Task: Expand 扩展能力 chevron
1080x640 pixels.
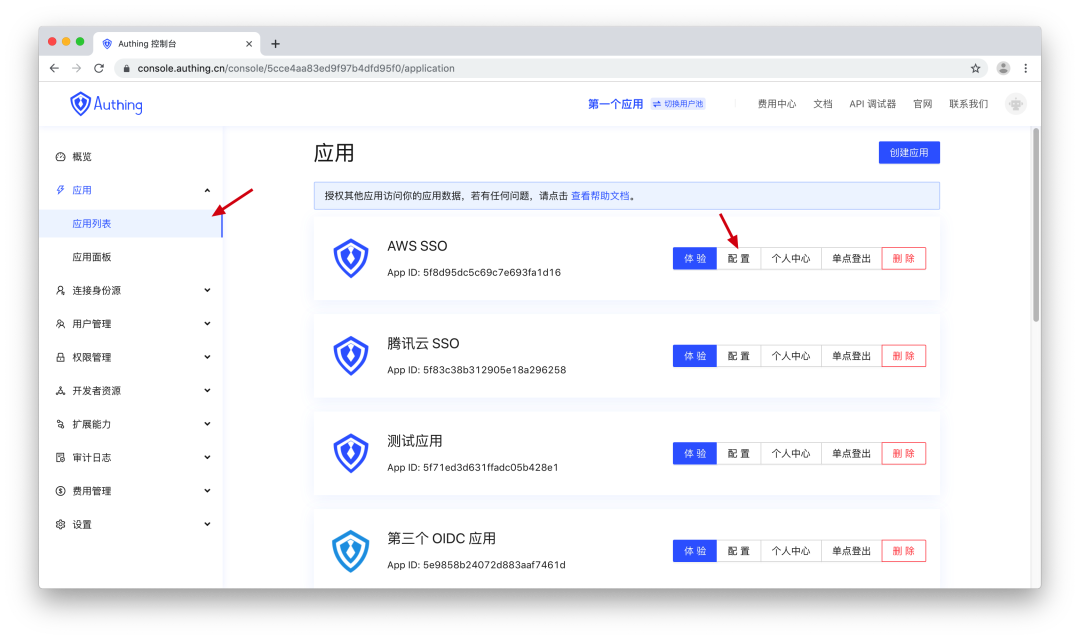Action: point(207,424)
